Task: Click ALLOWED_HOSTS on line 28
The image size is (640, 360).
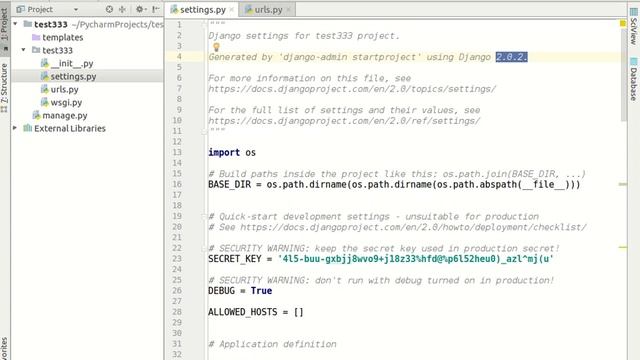Action: 242,312
